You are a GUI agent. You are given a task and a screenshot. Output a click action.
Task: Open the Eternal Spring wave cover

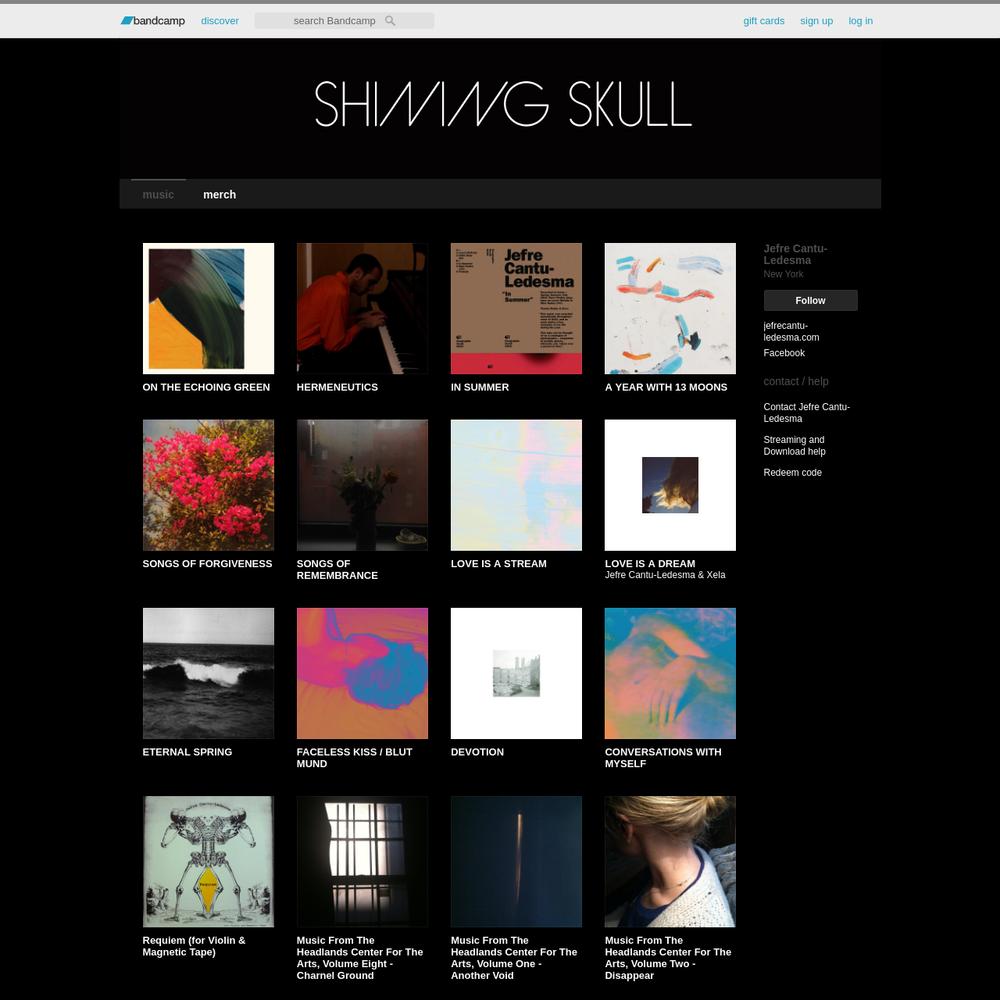point(209,673)
